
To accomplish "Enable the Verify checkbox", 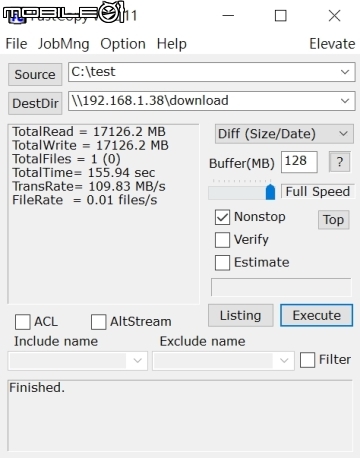I will [222, 240].
